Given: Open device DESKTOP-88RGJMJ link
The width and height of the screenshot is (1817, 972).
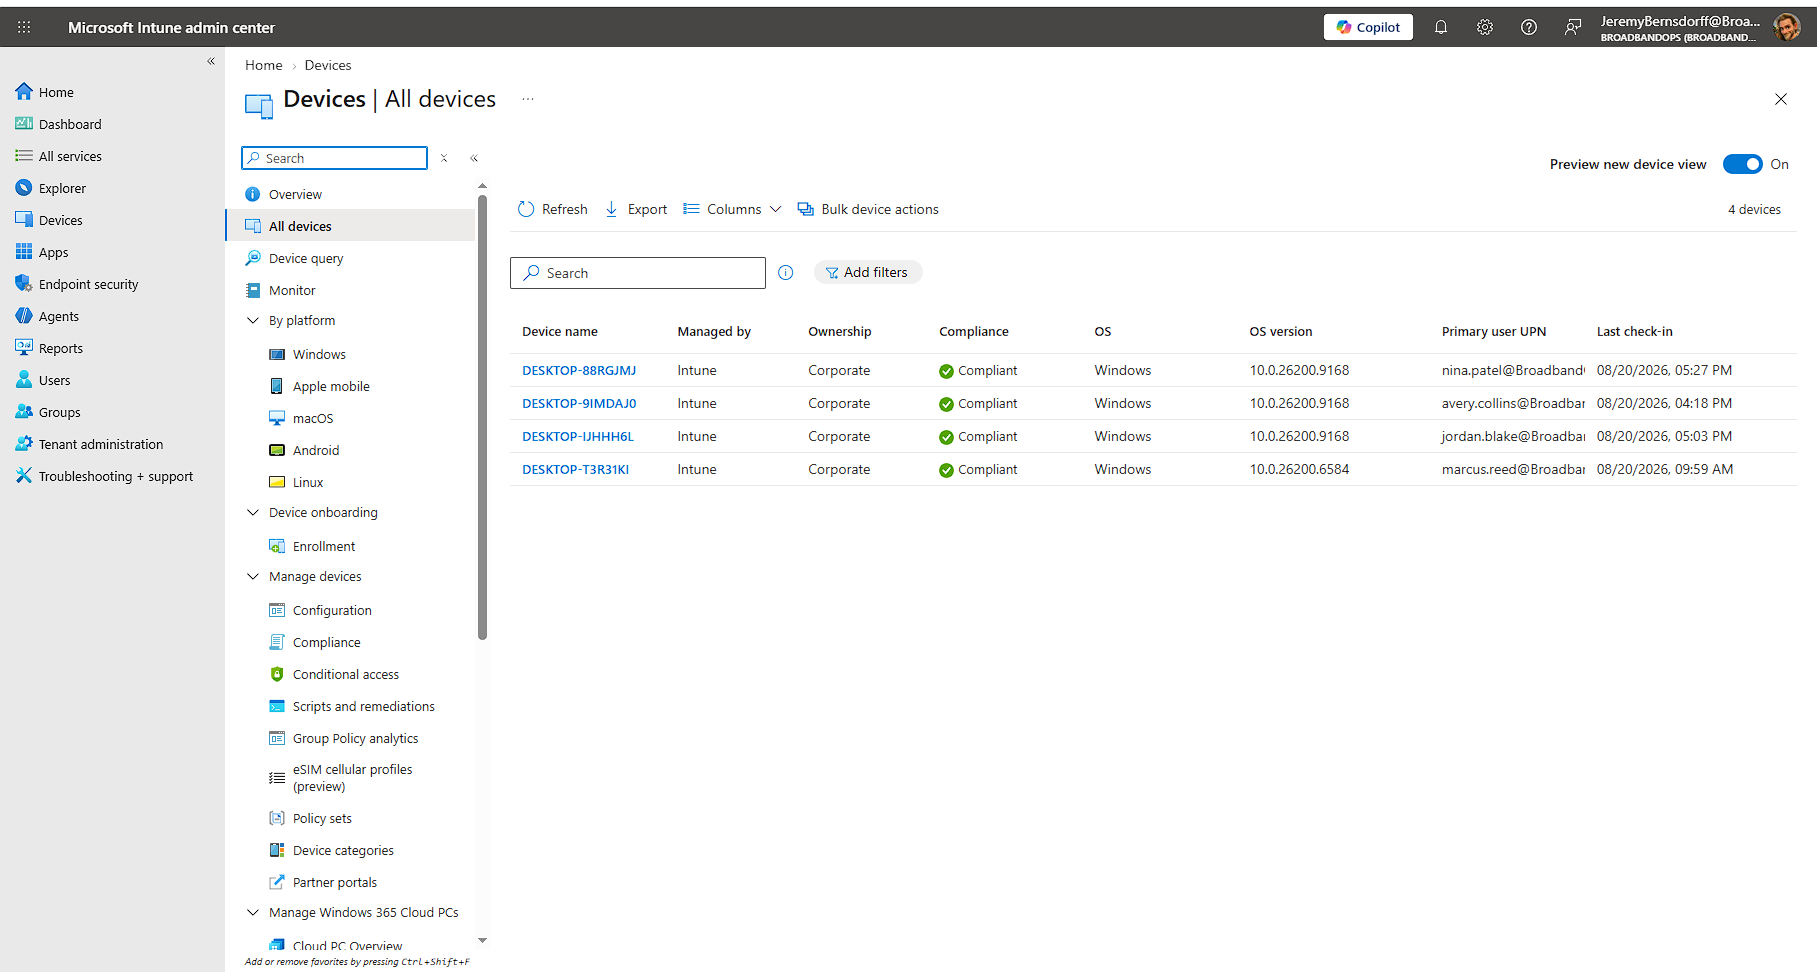Looking at the screenshot, I should 579,370.
